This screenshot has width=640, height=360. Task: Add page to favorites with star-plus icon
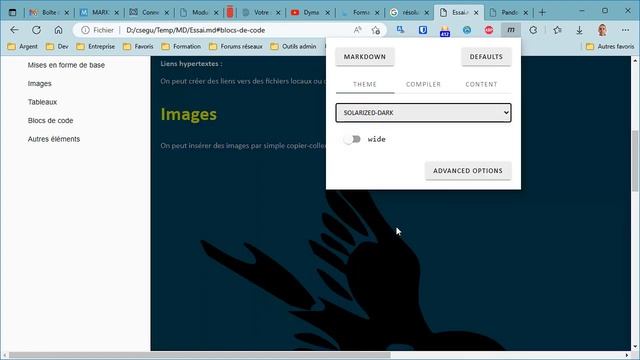tap(376, 30)
